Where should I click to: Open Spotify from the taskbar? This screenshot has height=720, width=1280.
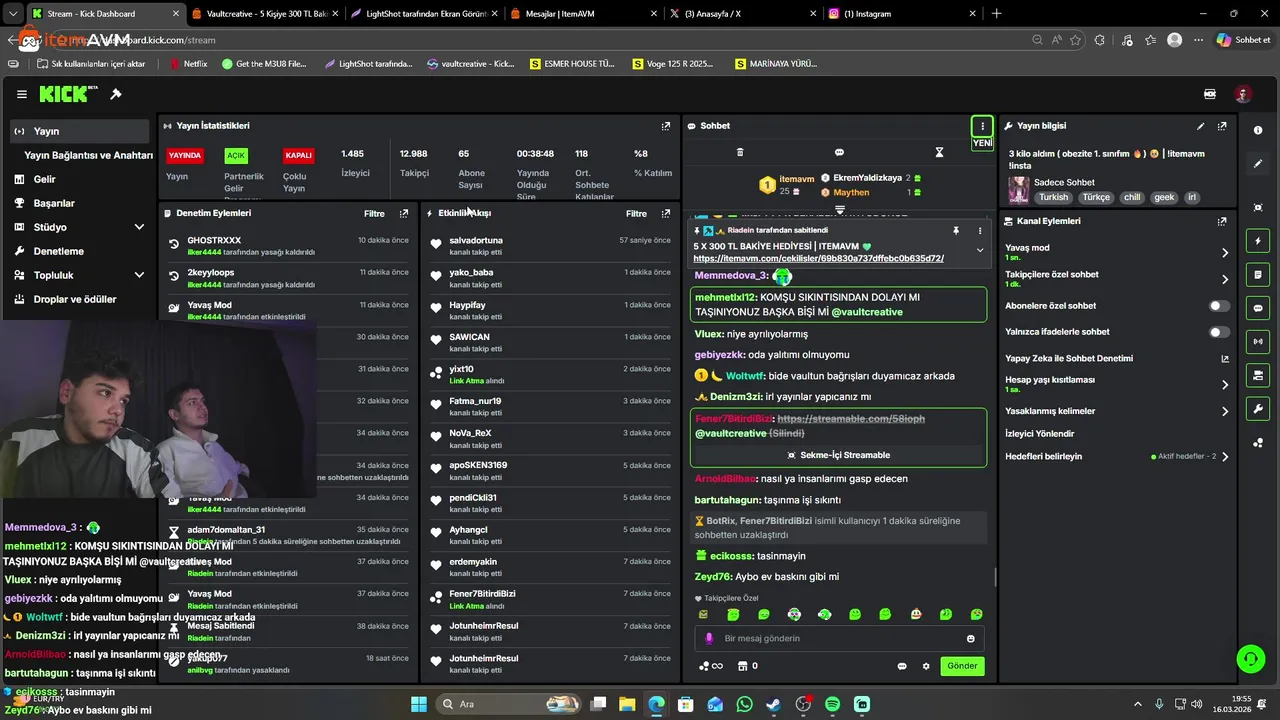tap(833, 704)
